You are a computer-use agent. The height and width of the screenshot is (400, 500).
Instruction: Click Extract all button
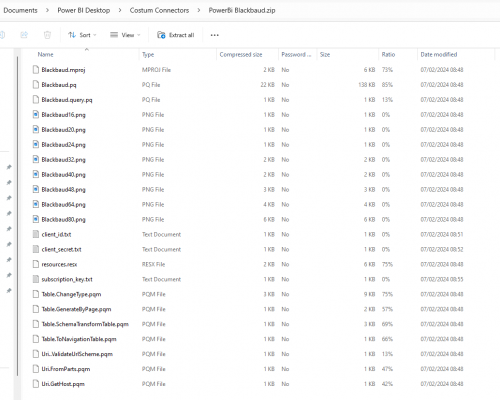click(x=176, y=35)
